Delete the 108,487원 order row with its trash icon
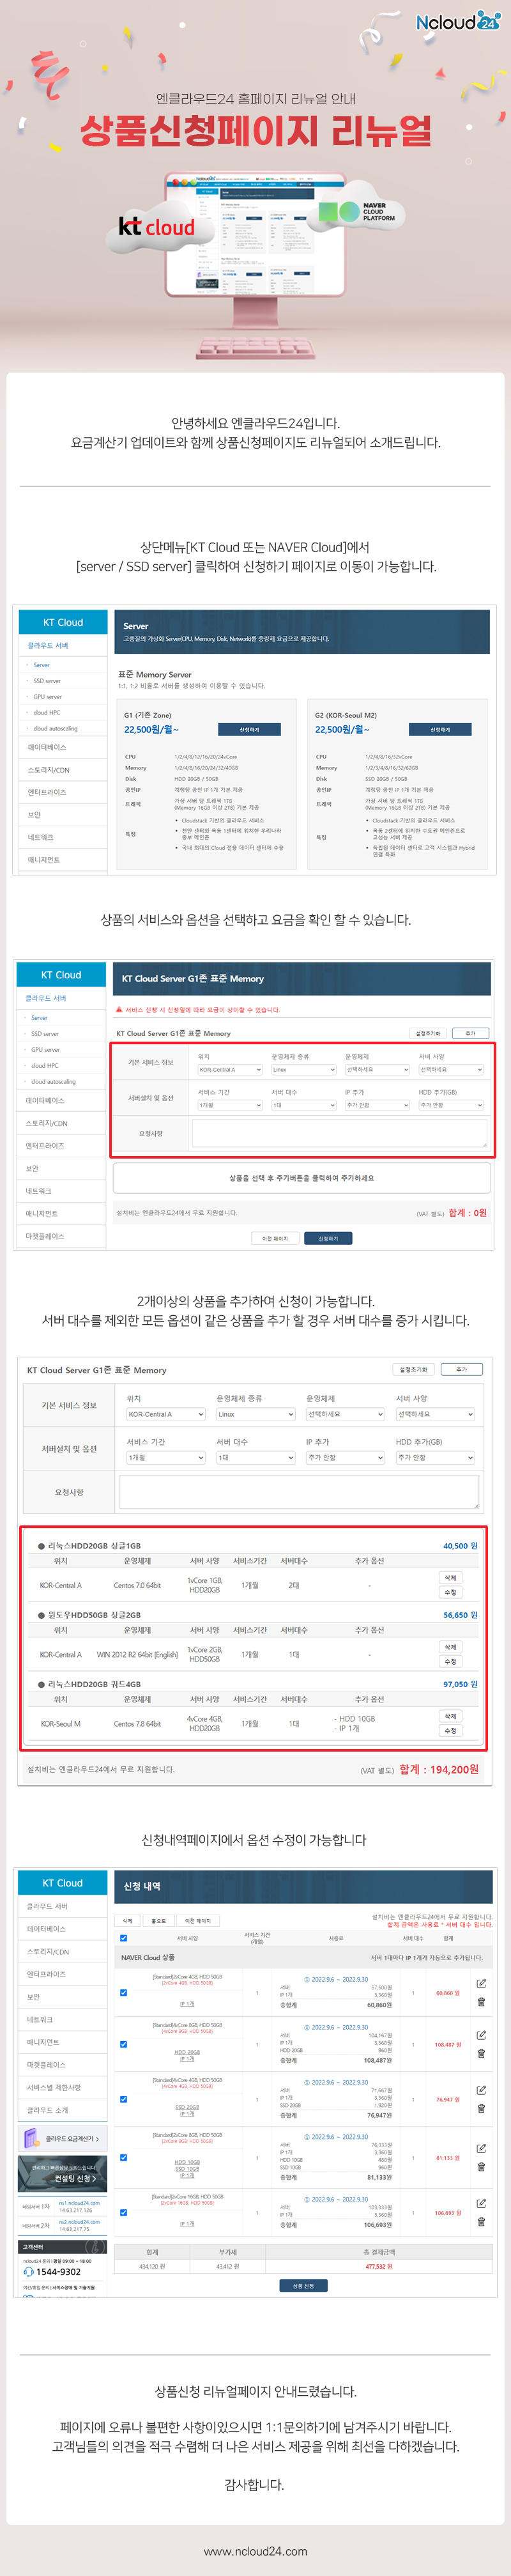Viewport: 511px width, 2576px height. pos(481,2053)
